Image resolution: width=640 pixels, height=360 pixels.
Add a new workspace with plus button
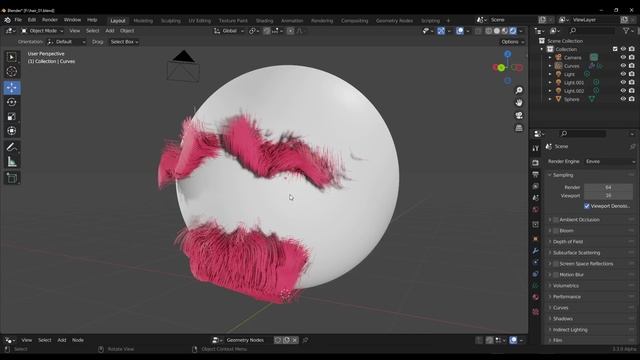[448, 21]
